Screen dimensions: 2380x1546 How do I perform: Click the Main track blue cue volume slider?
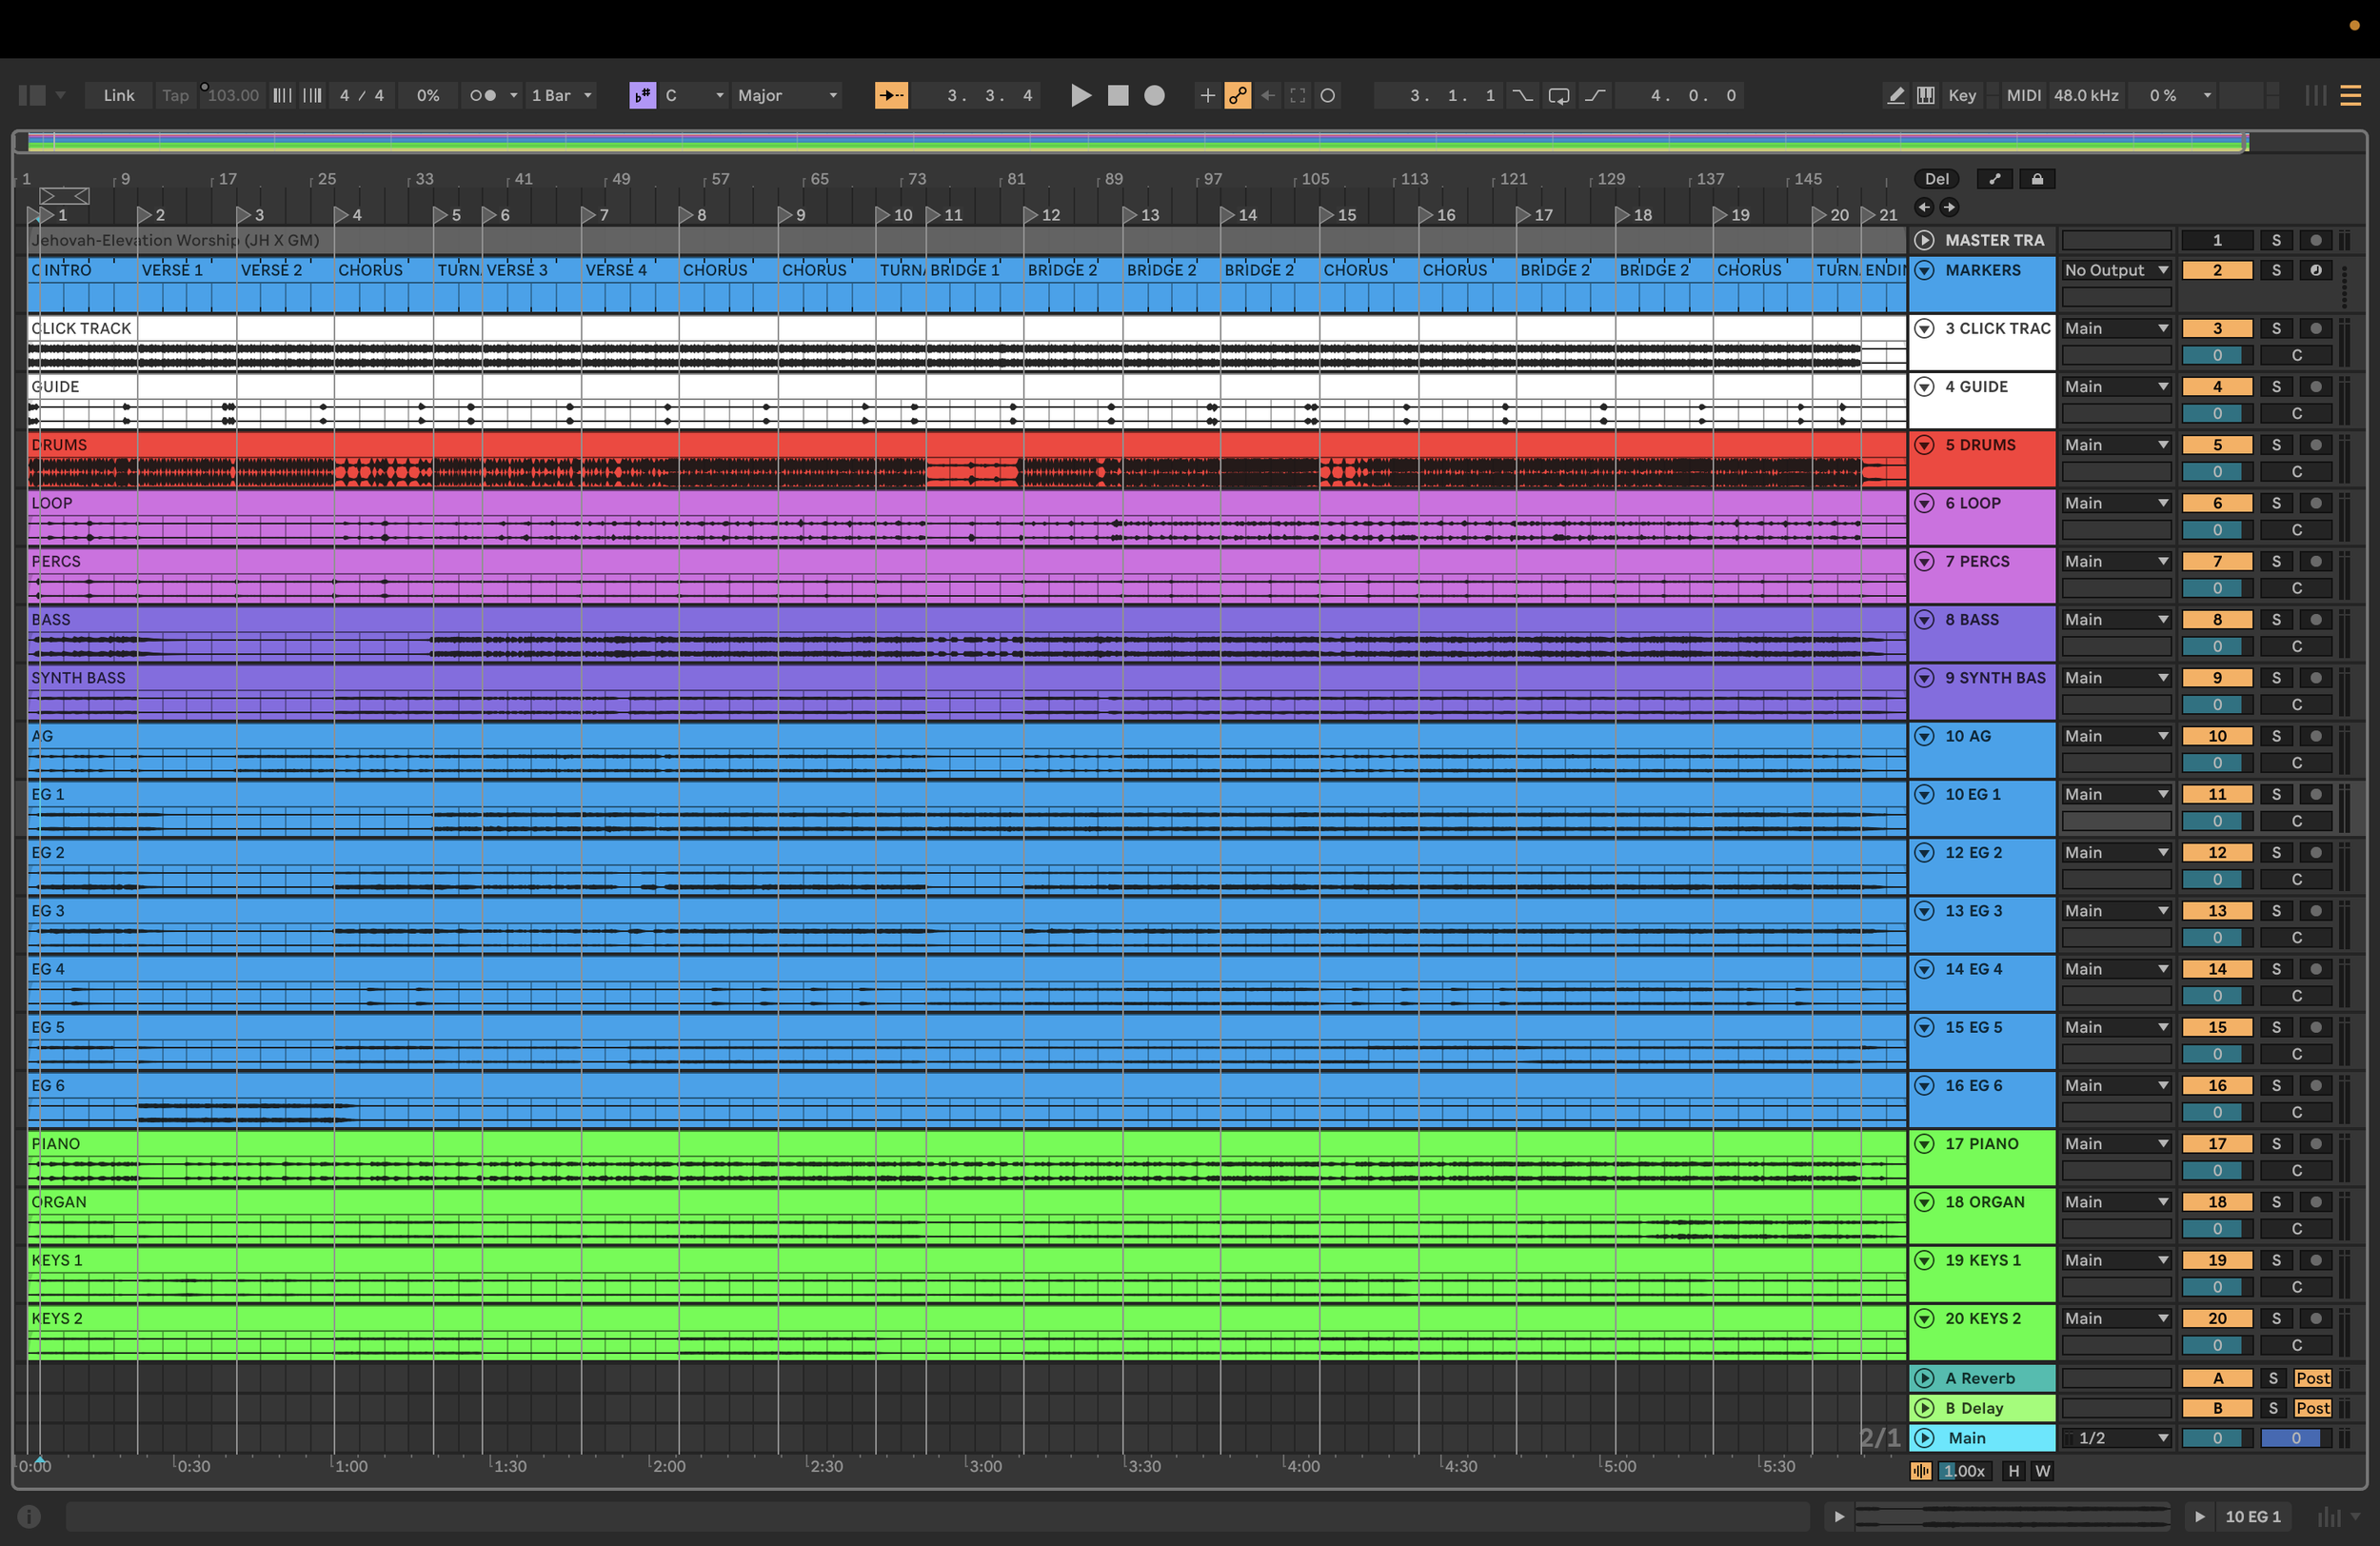tap(2295, 1438)
